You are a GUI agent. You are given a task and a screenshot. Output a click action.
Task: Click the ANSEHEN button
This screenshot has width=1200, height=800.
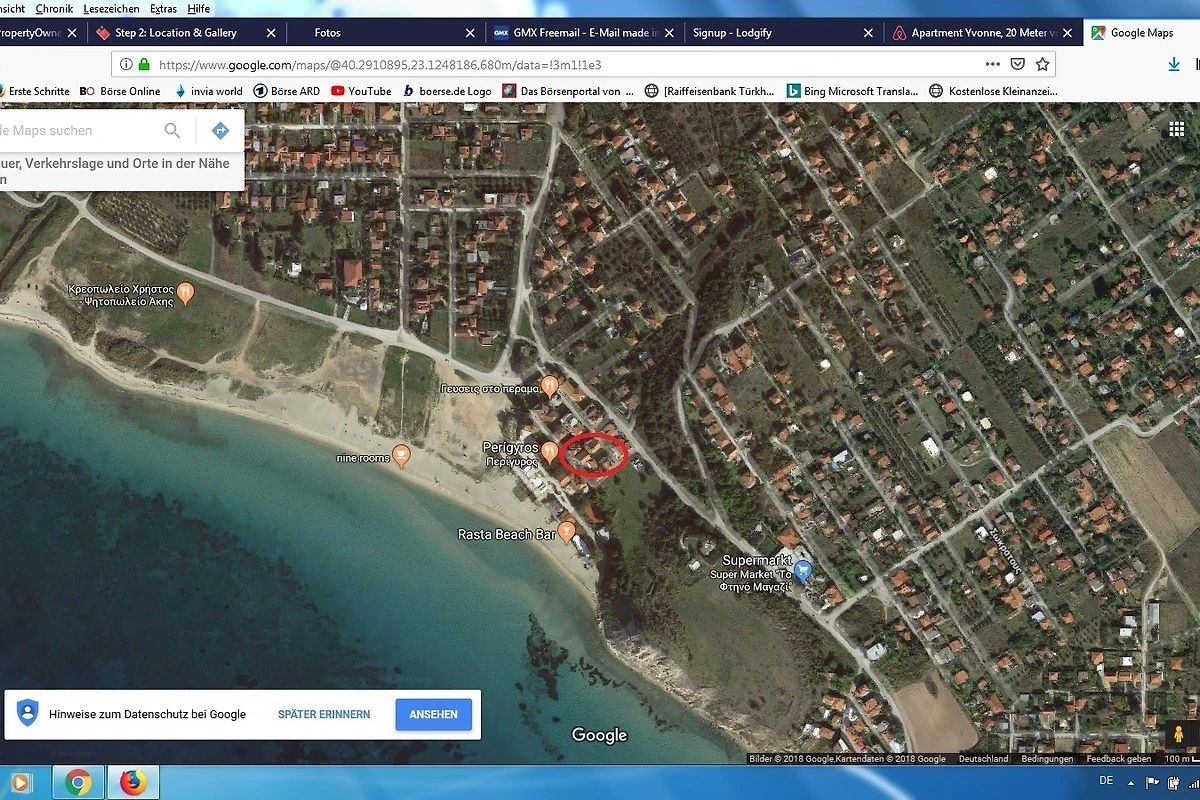point(433,714)
